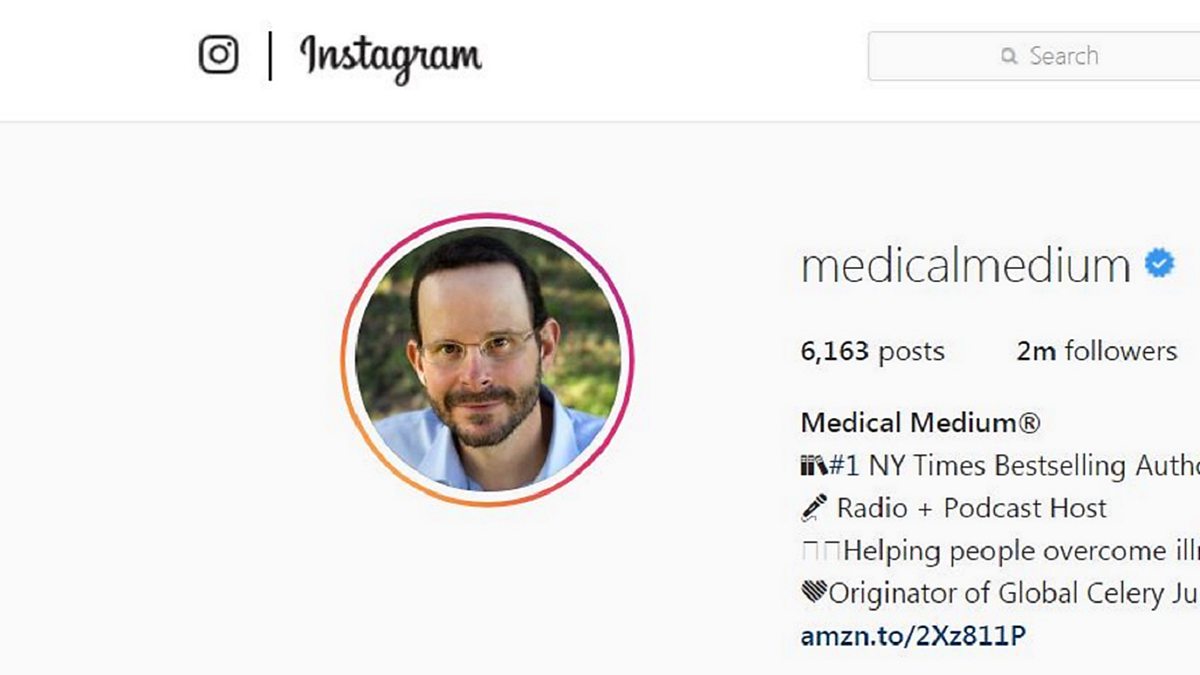1200x675 pixels.
Task: Click the microphone emoji before Radio
Action: point(814,508)
